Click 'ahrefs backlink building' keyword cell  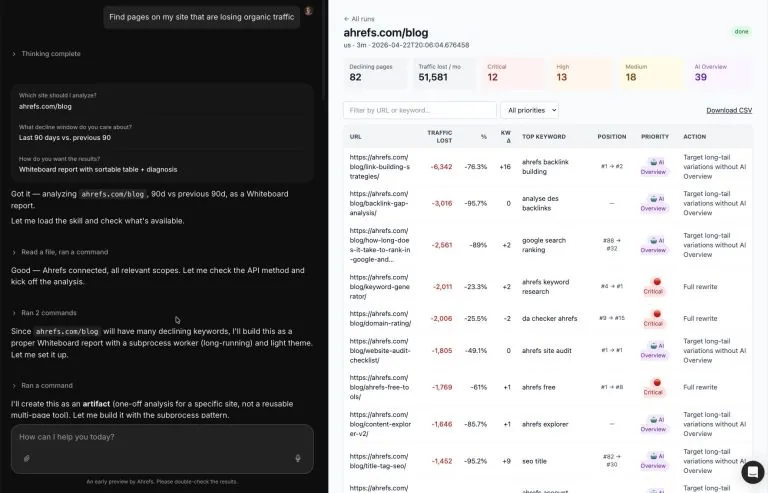click(545, 167)
